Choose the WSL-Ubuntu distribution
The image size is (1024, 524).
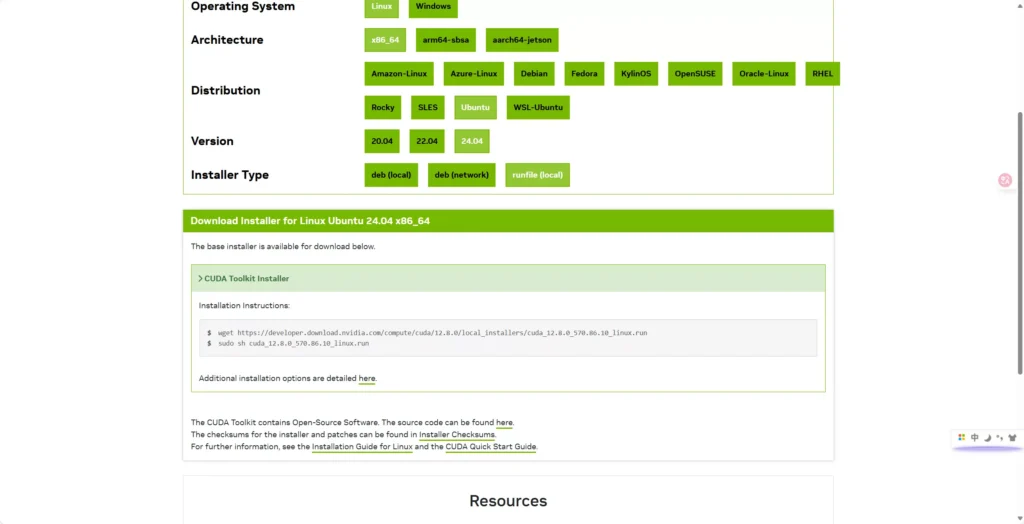(x=538, y=107)
